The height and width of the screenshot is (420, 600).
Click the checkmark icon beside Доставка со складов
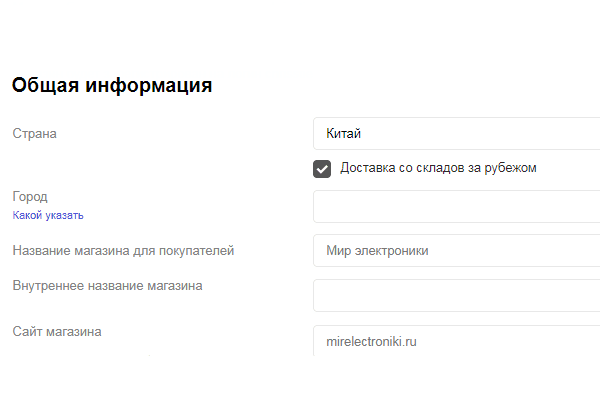[x=322, y=168]
